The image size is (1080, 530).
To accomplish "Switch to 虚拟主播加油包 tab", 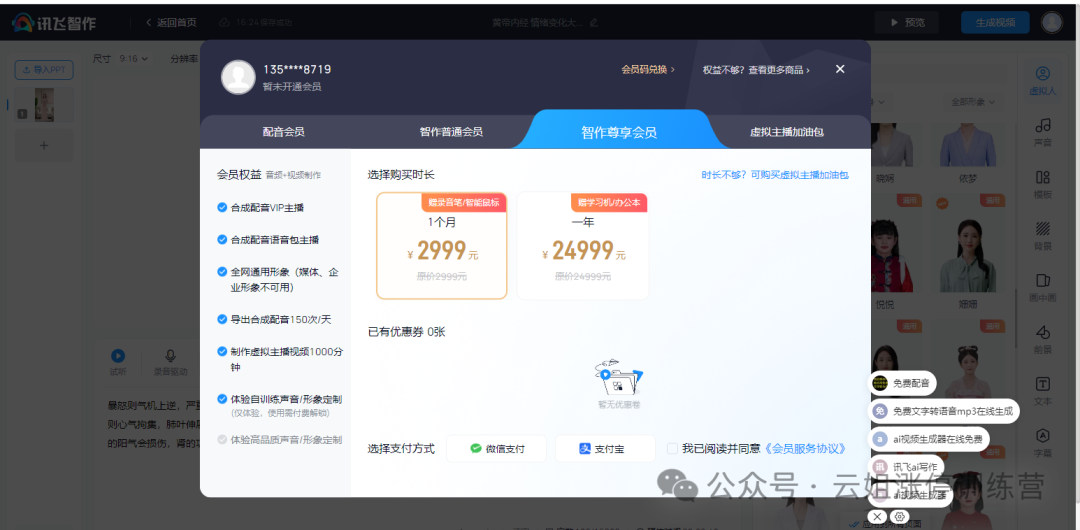I will tap(787, 132).
